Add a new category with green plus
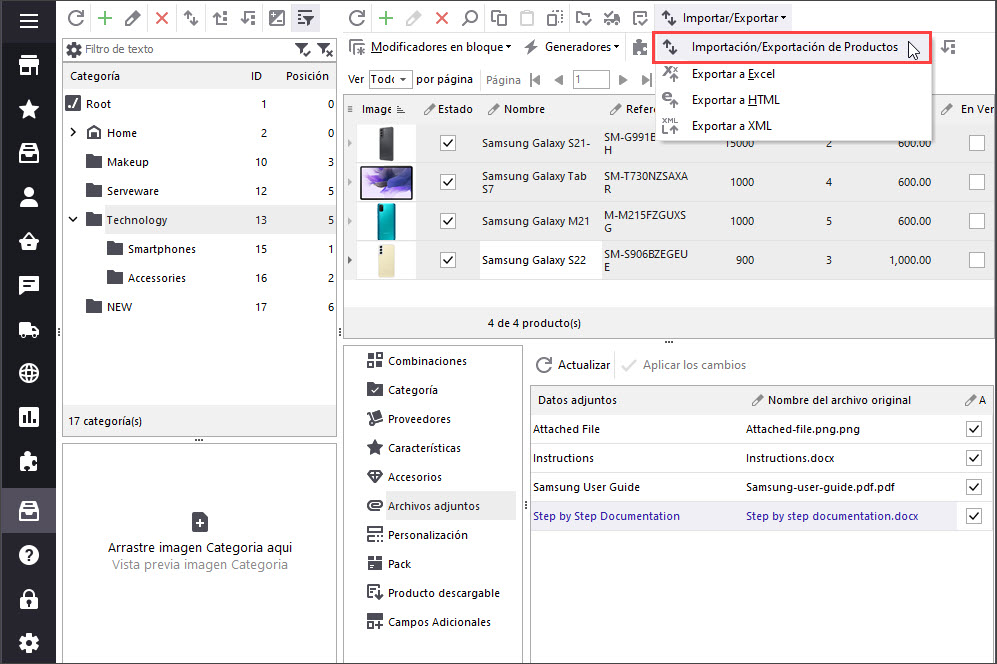The image size is (997, 664). (x=105, y=18)
